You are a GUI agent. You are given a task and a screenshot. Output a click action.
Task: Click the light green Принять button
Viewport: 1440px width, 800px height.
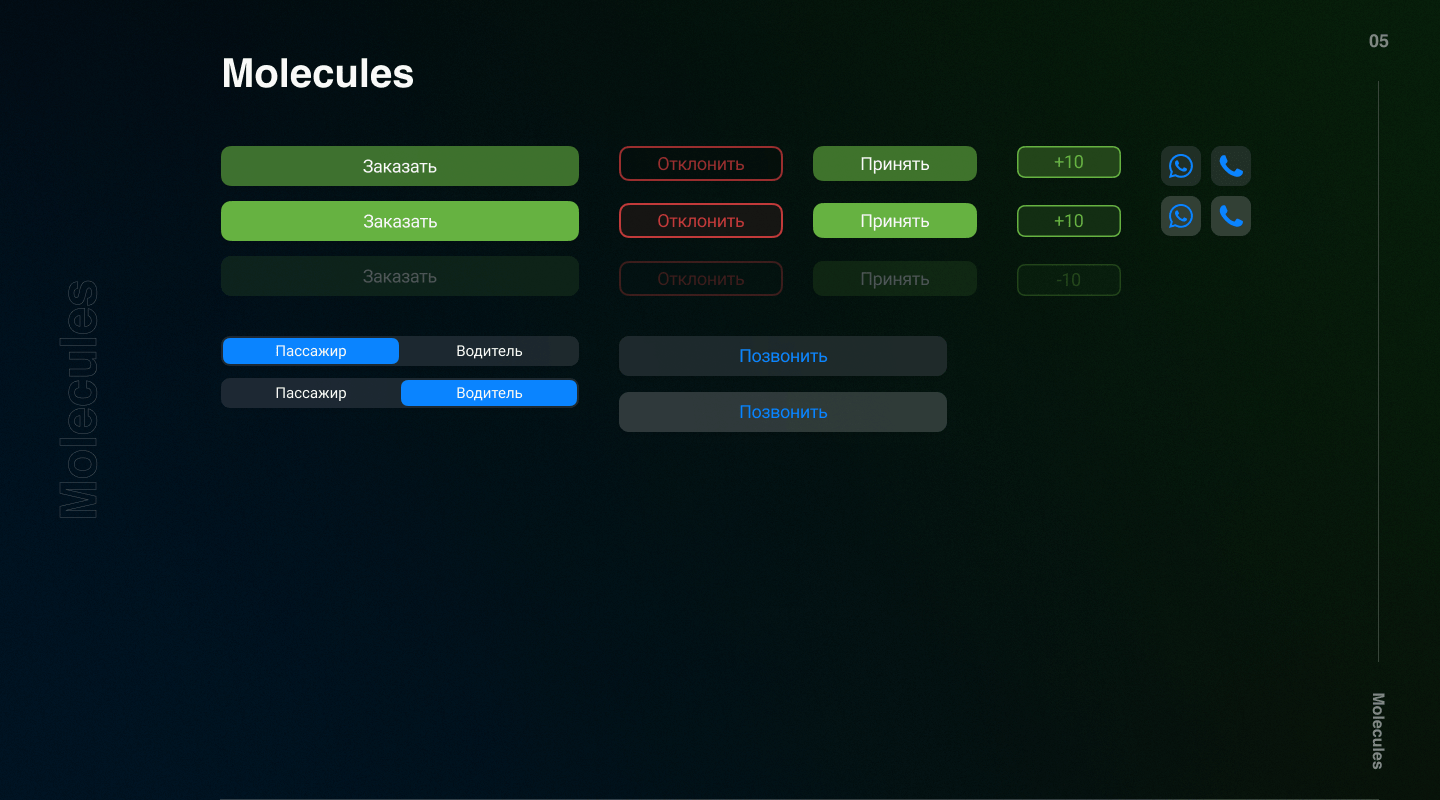click(x=894, y=221)
